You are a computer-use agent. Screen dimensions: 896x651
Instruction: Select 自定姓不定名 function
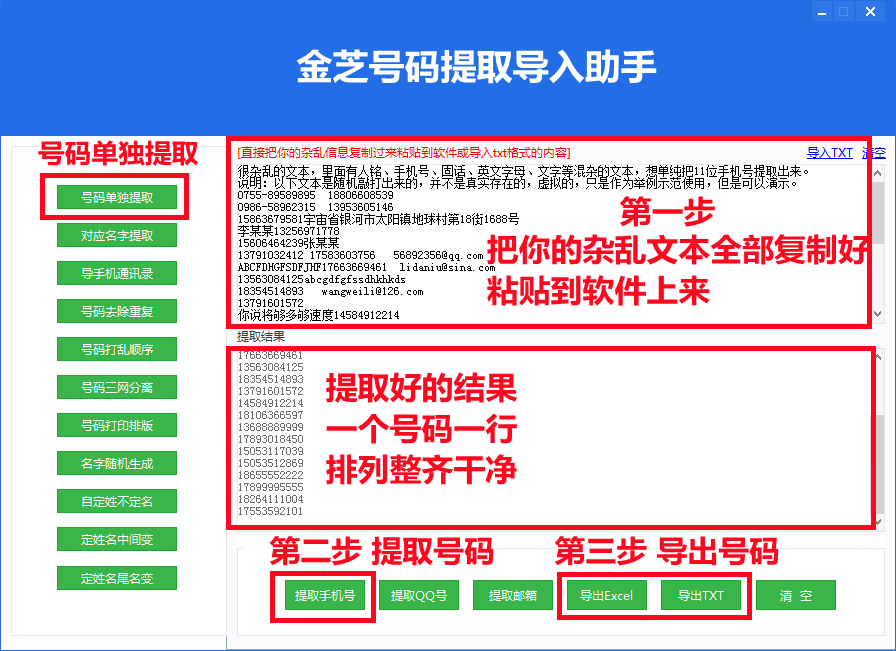click(x=117, y=501)
